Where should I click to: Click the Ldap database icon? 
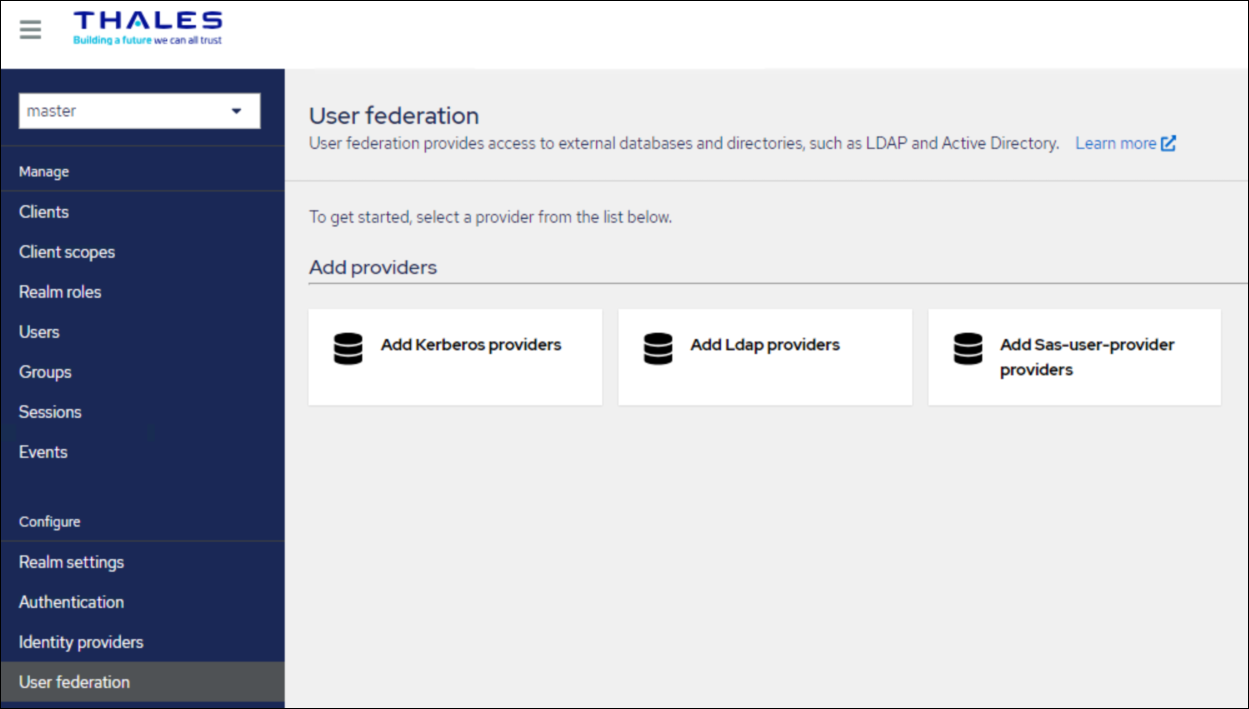tap(658, 348)
